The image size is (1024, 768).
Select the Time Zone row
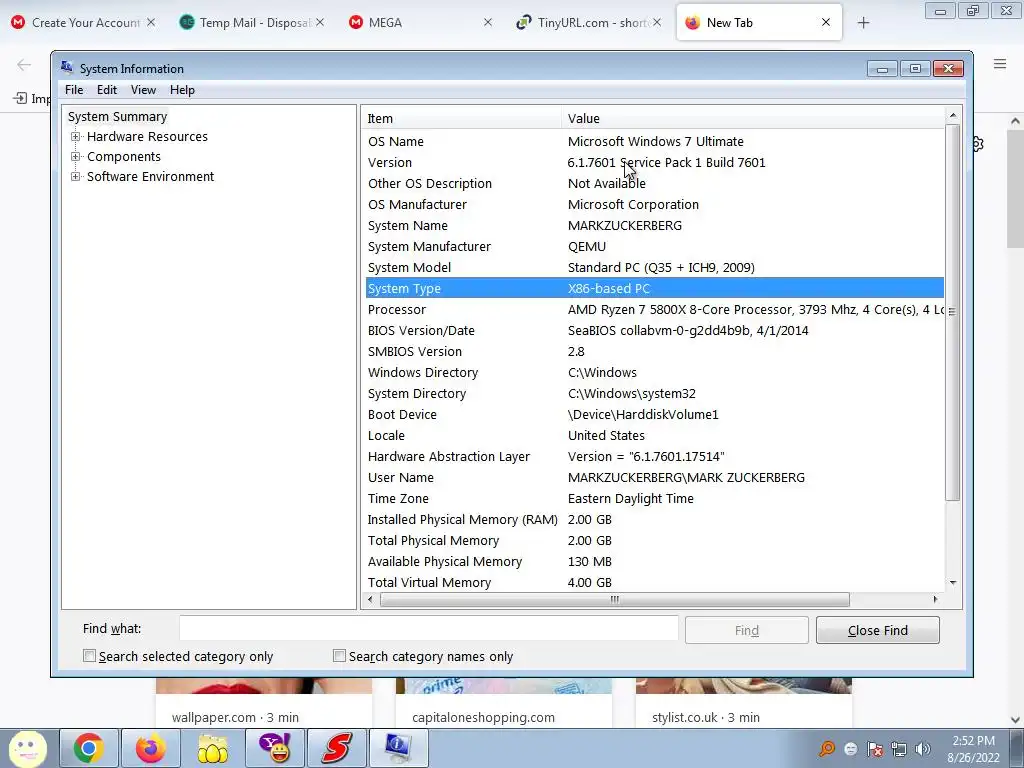click(x=654, y=498)
